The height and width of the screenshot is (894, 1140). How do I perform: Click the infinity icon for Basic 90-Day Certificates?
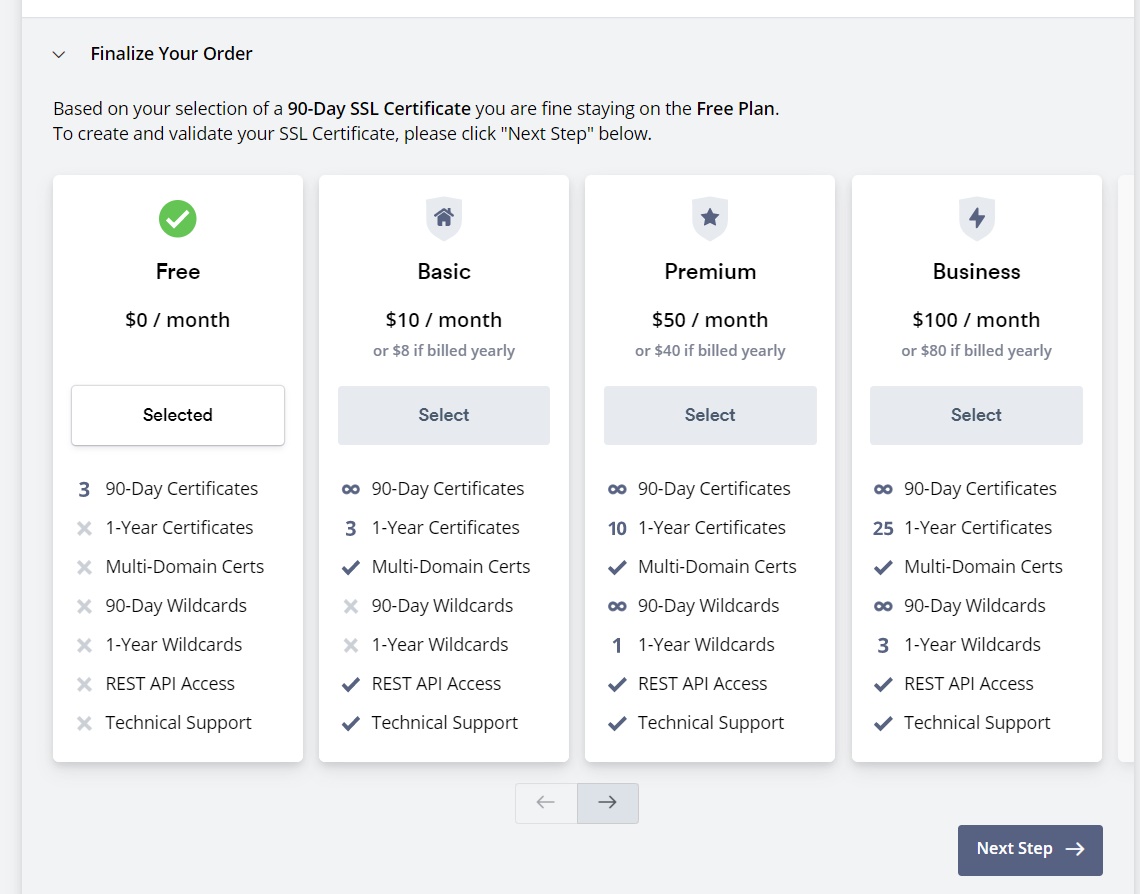pos(351,489)
